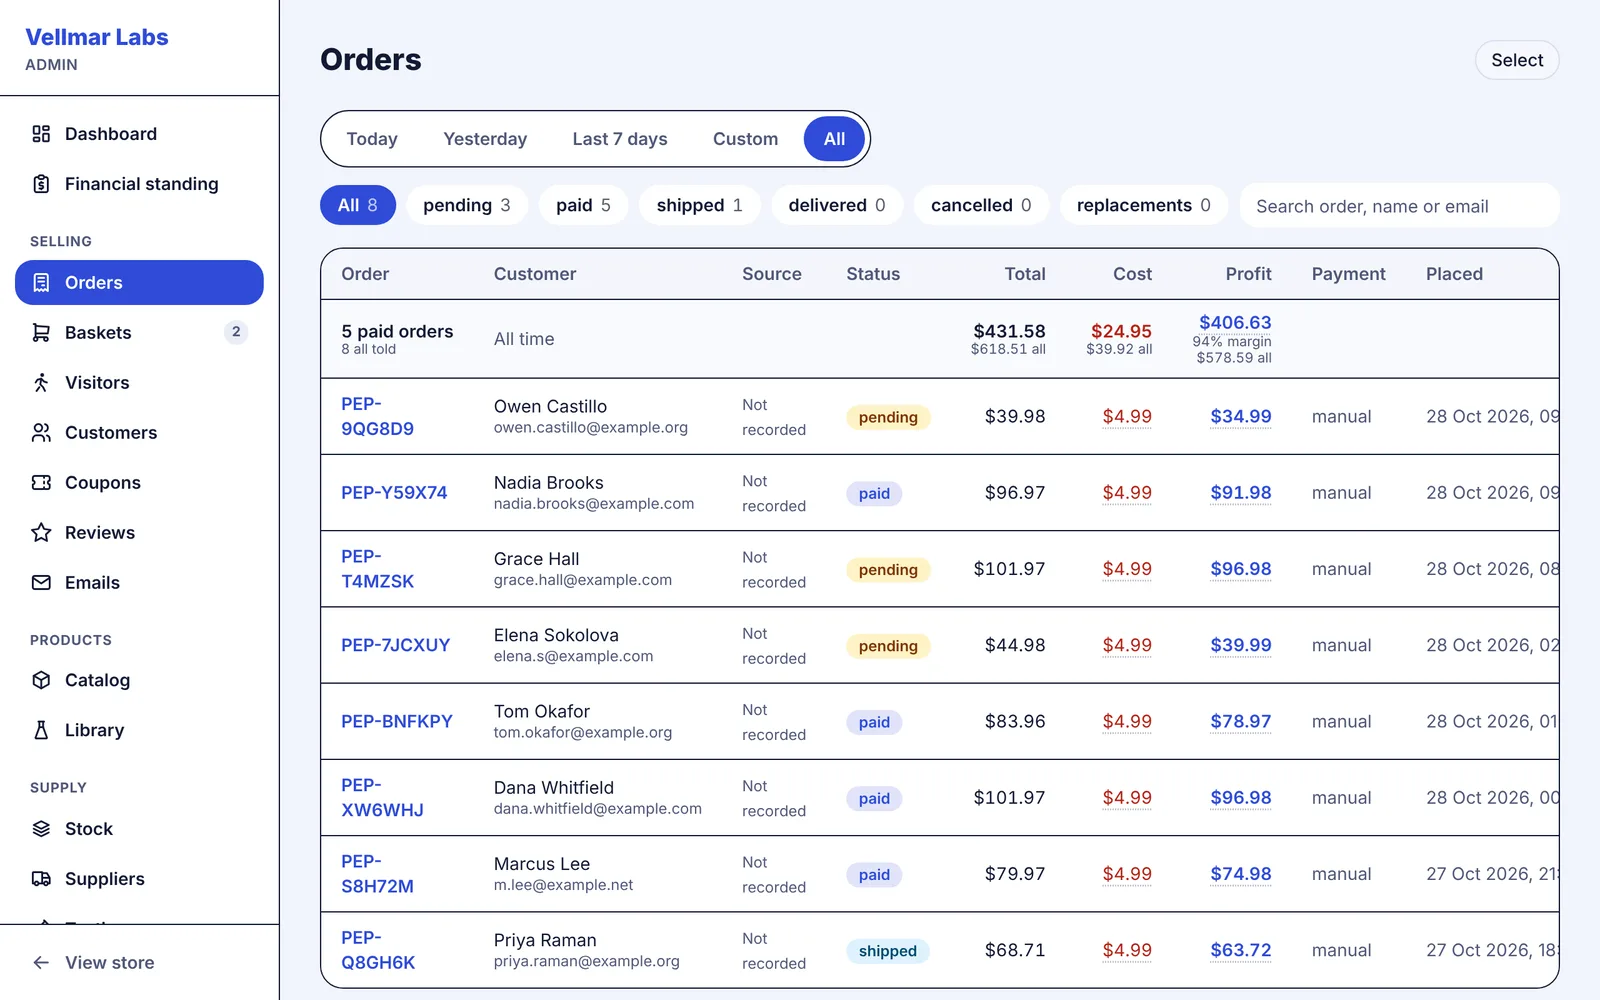Open Reviews star icon
This screenshot has width=1600, height=1000.
click(x=41, y=532)
